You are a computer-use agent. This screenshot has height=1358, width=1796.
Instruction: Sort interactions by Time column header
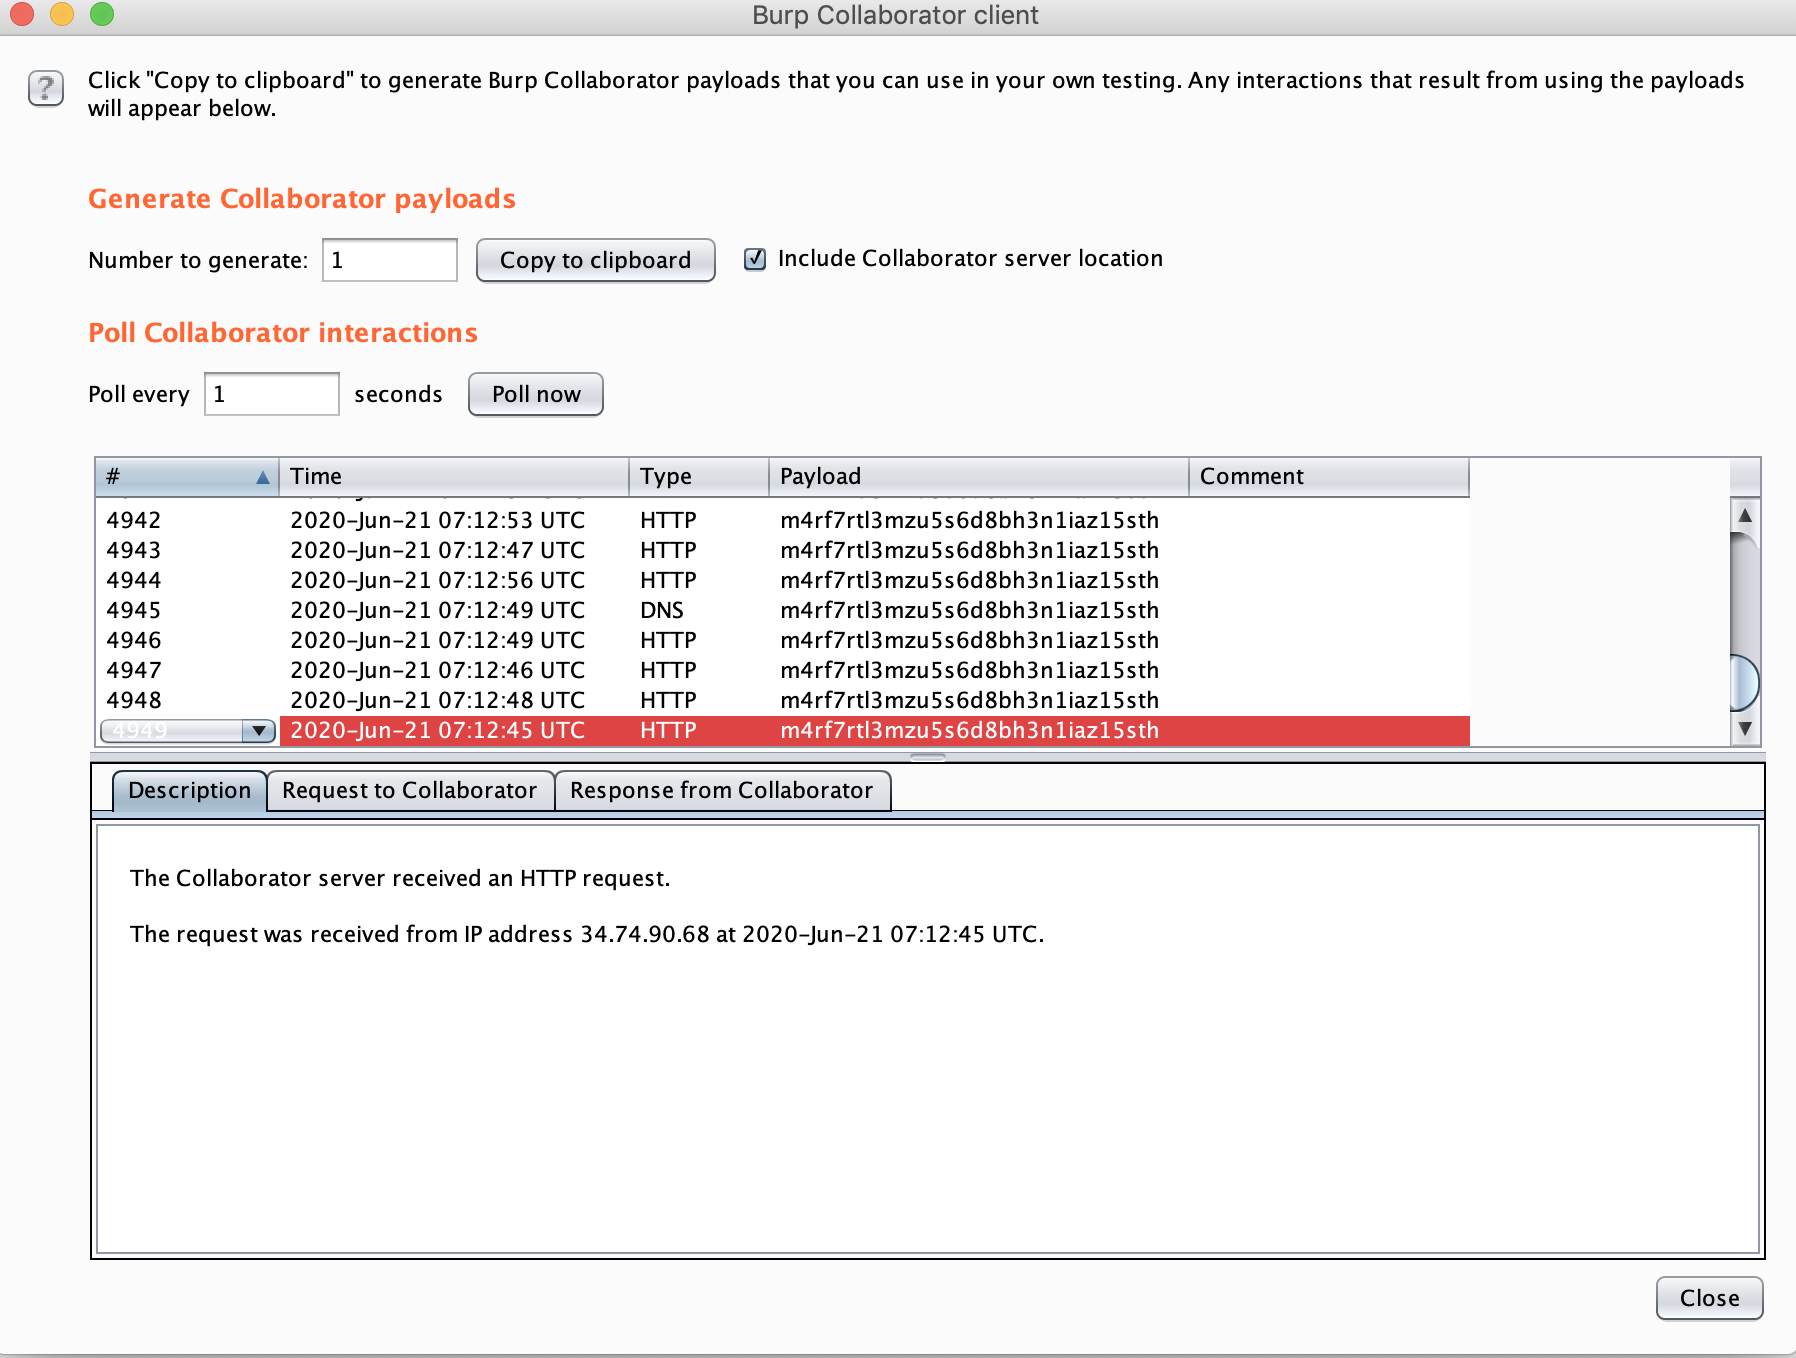453,477
